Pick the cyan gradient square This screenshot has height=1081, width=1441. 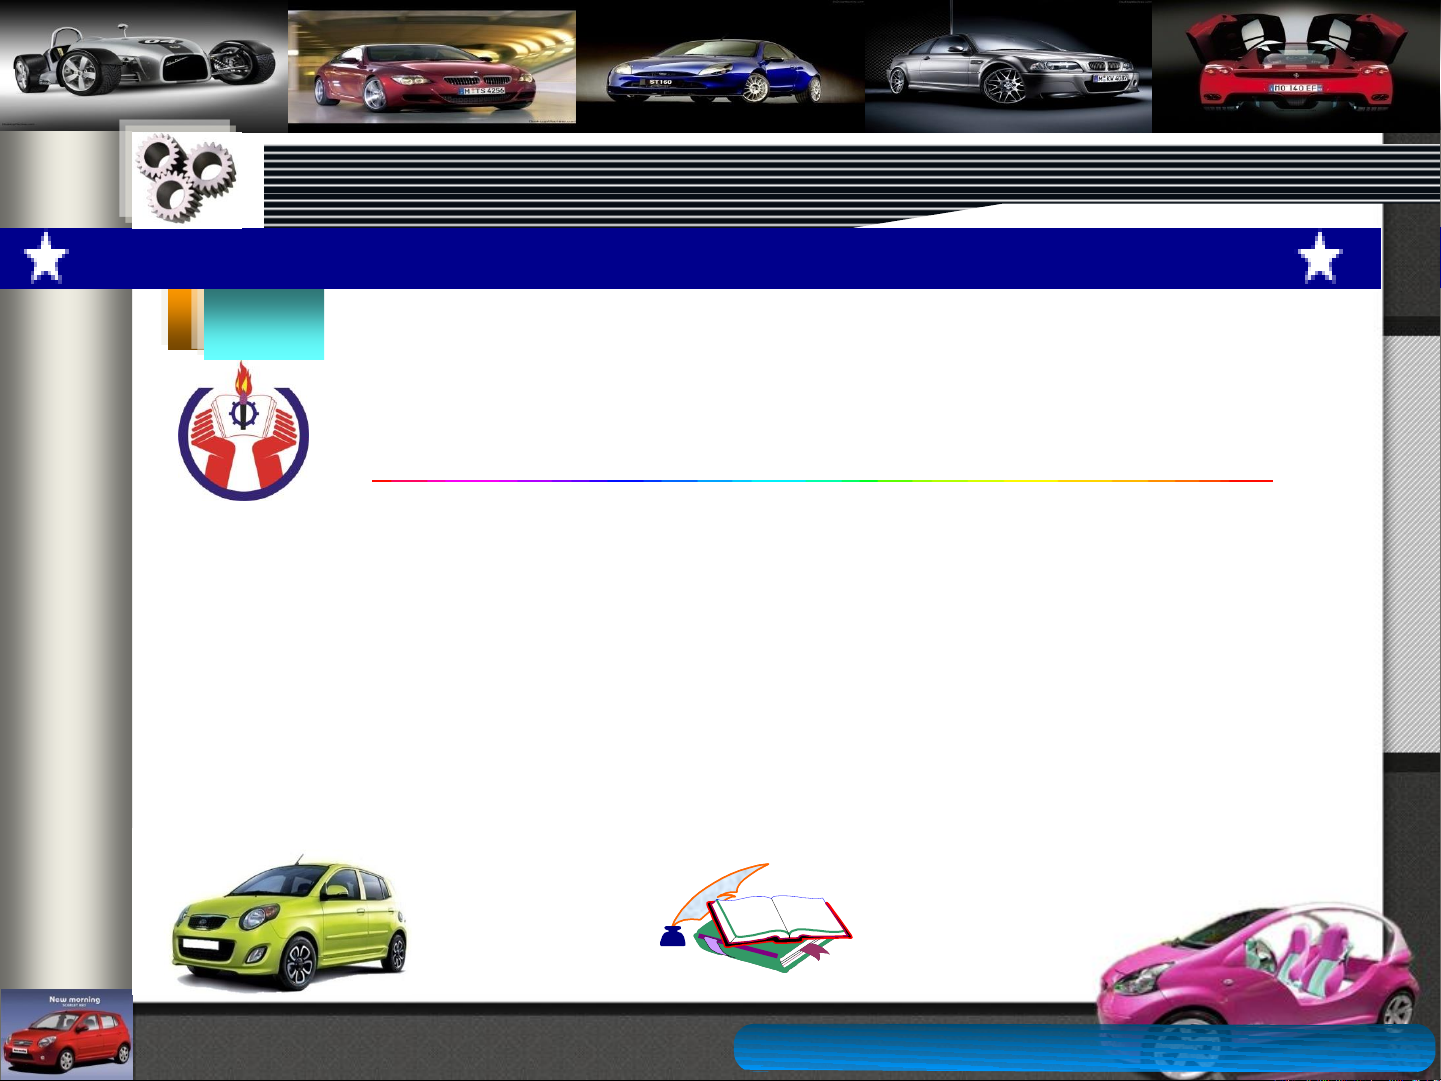point(264,325)
